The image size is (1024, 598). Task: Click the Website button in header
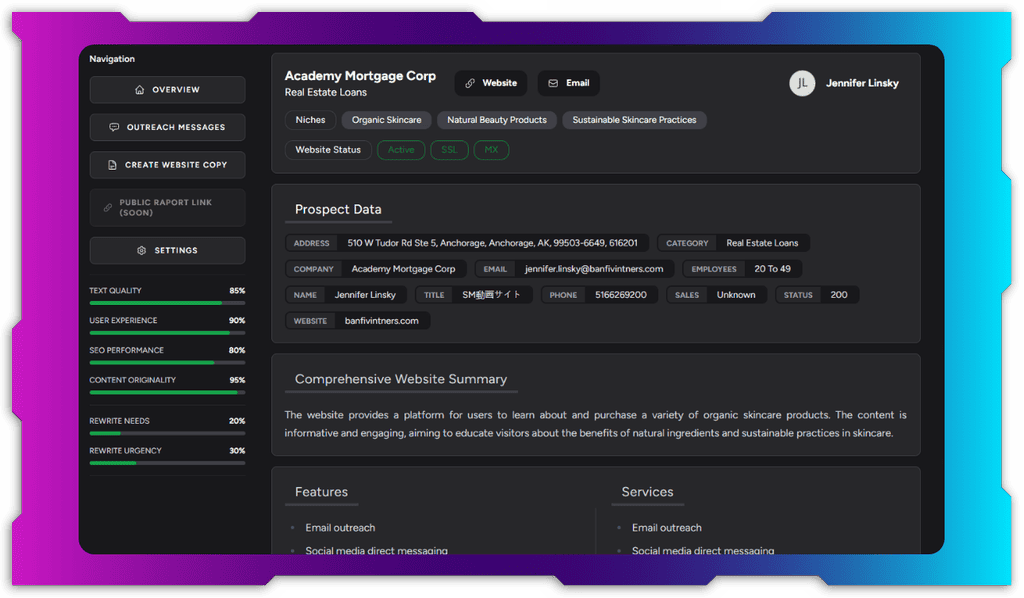click(490, 83)
